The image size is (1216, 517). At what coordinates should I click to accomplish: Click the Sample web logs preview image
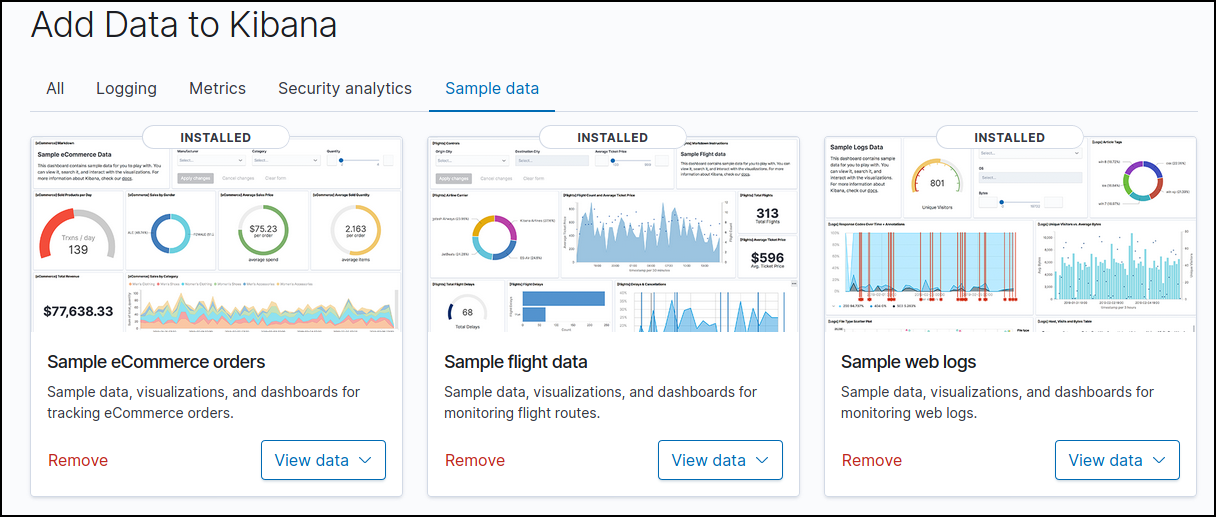[x=1010, y=234]
